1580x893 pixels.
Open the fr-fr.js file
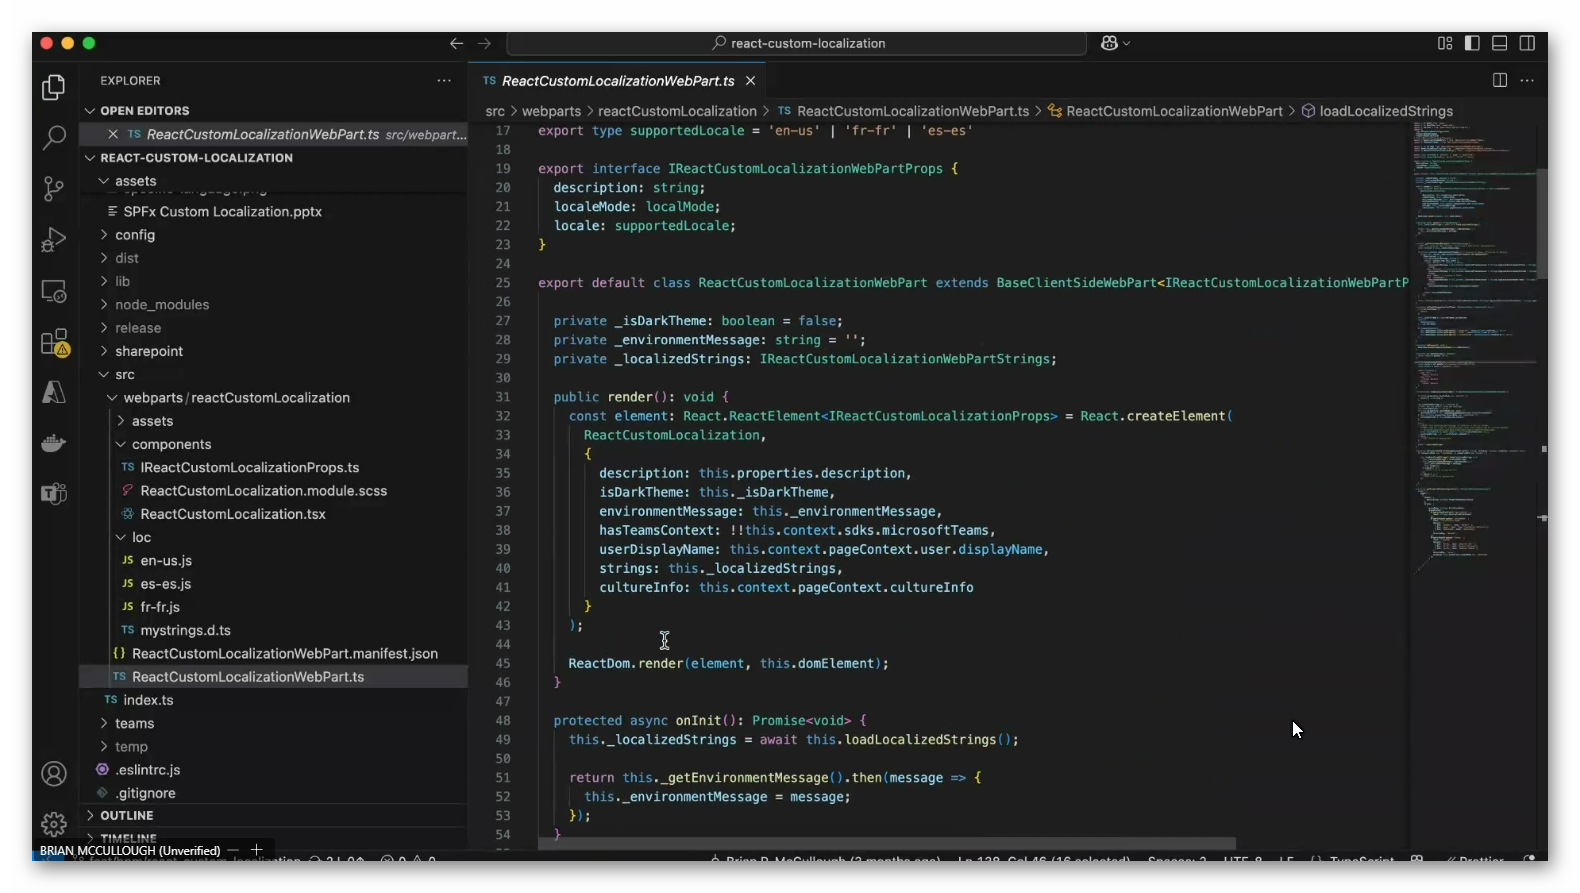(x=274, y=607)
